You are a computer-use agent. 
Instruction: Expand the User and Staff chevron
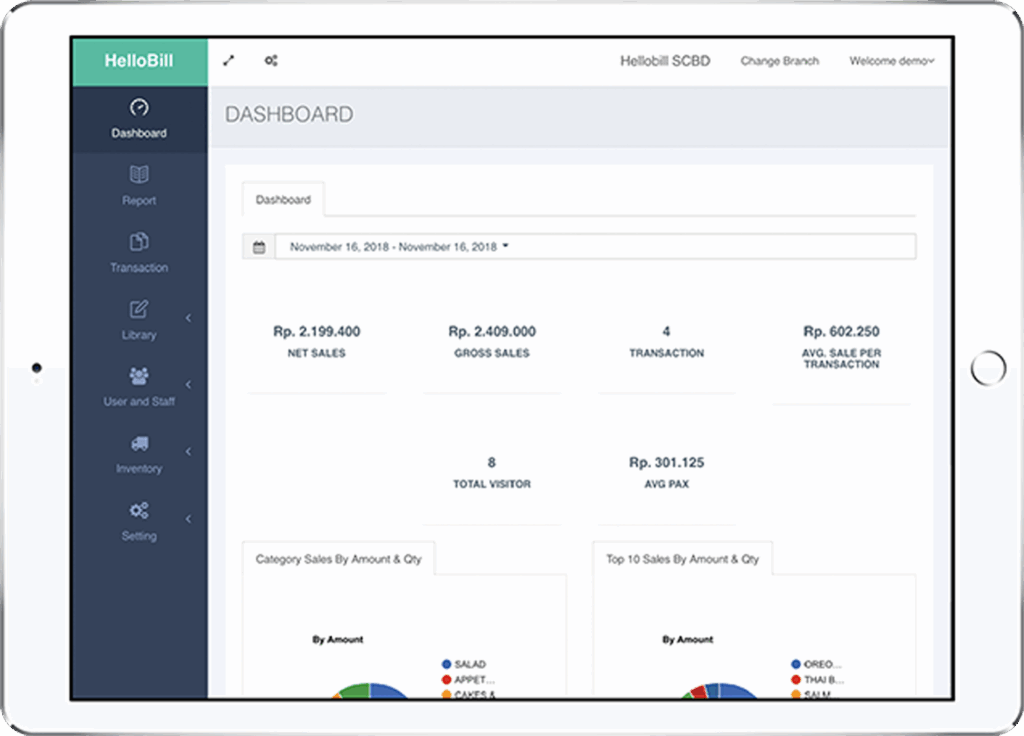(188, 385)
